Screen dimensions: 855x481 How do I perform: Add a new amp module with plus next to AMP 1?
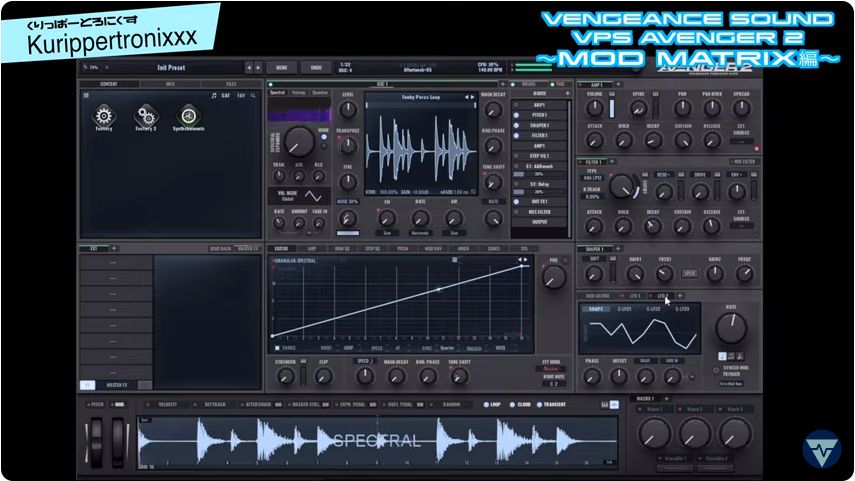pyautogui.click(x=618, y=85)
